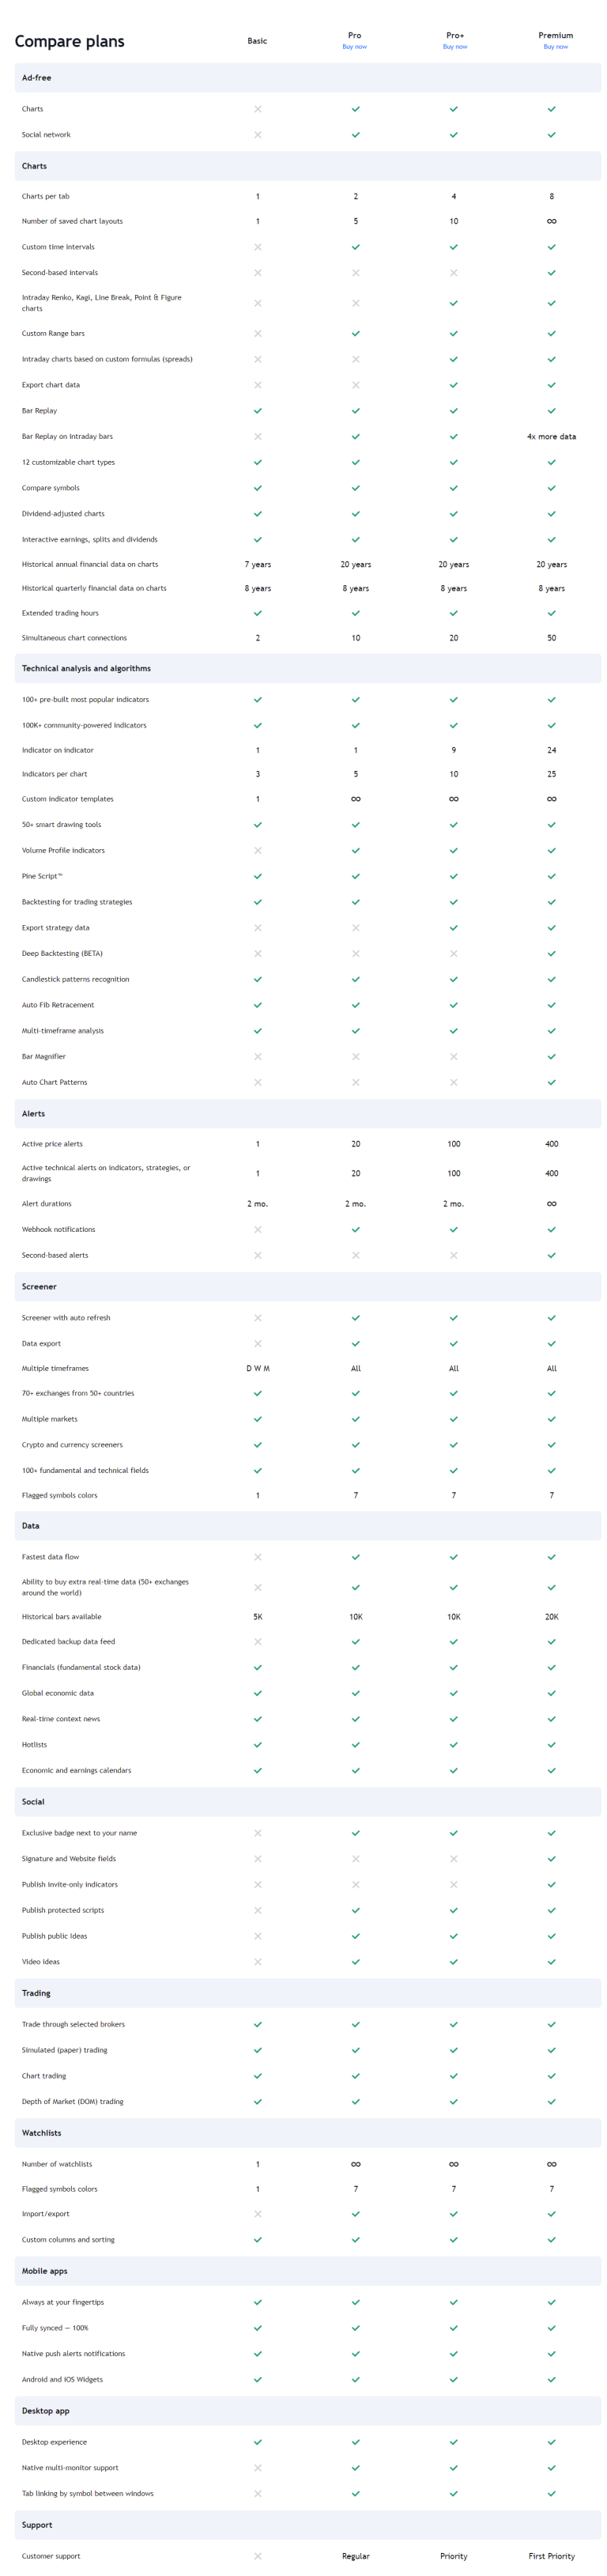Toggle the Basic checkmark for Simulated paper trading
Viewport: 607px width, 2576px height.
click(x=257, y=2049)
